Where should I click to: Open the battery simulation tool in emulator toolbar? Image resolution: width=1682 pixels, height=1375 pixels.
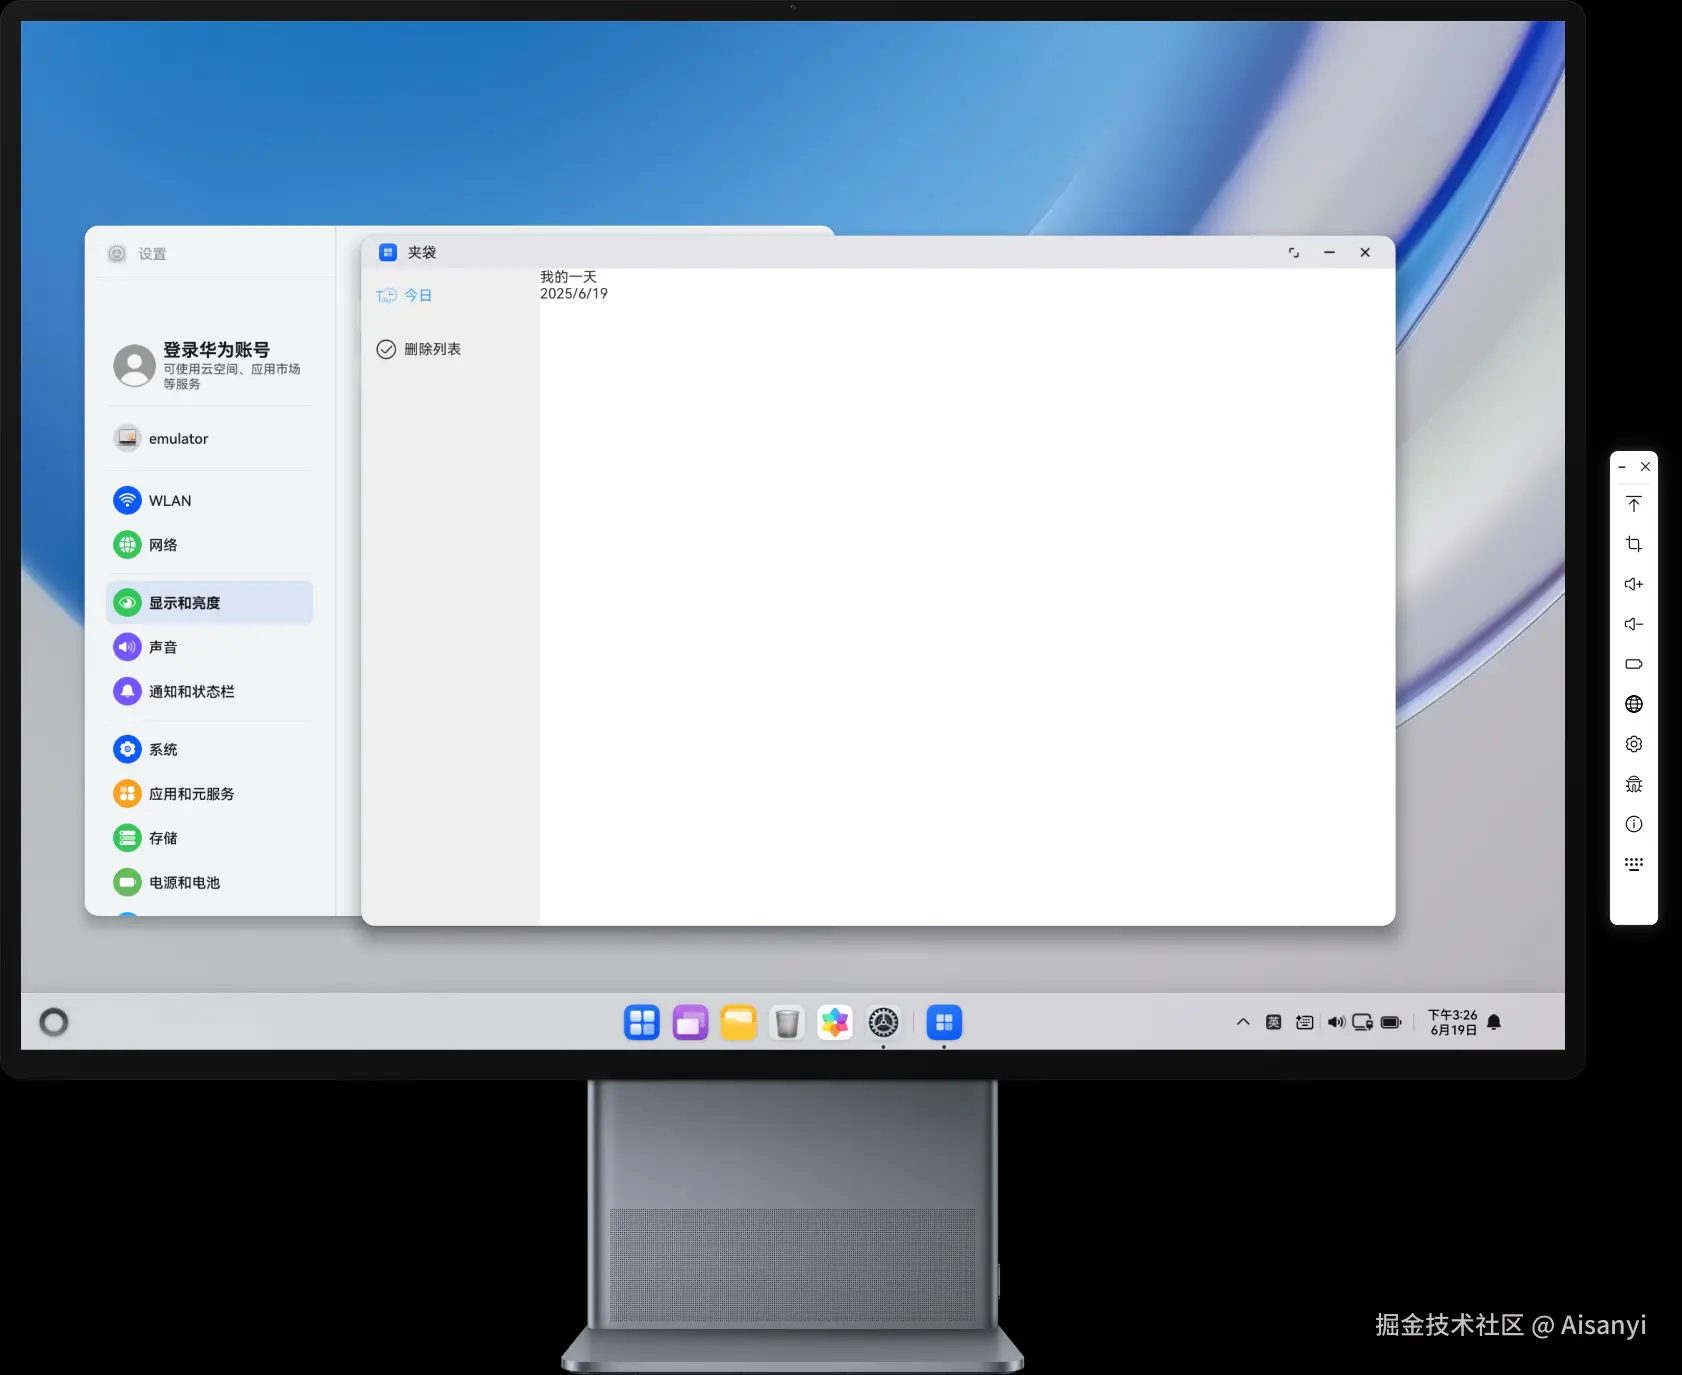pos(1634,664)
